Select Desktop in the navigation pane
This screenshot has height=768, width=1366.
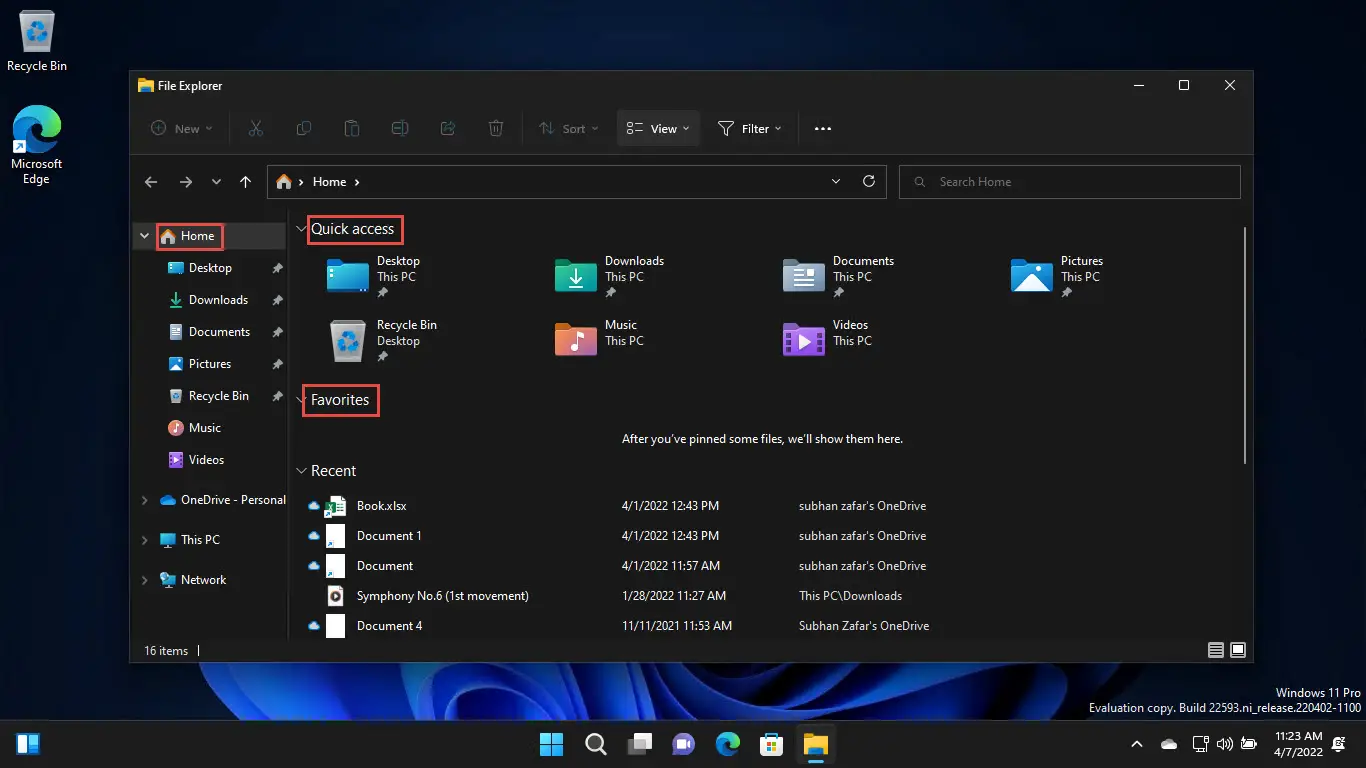pyautogui.click(x=210, y=268)
